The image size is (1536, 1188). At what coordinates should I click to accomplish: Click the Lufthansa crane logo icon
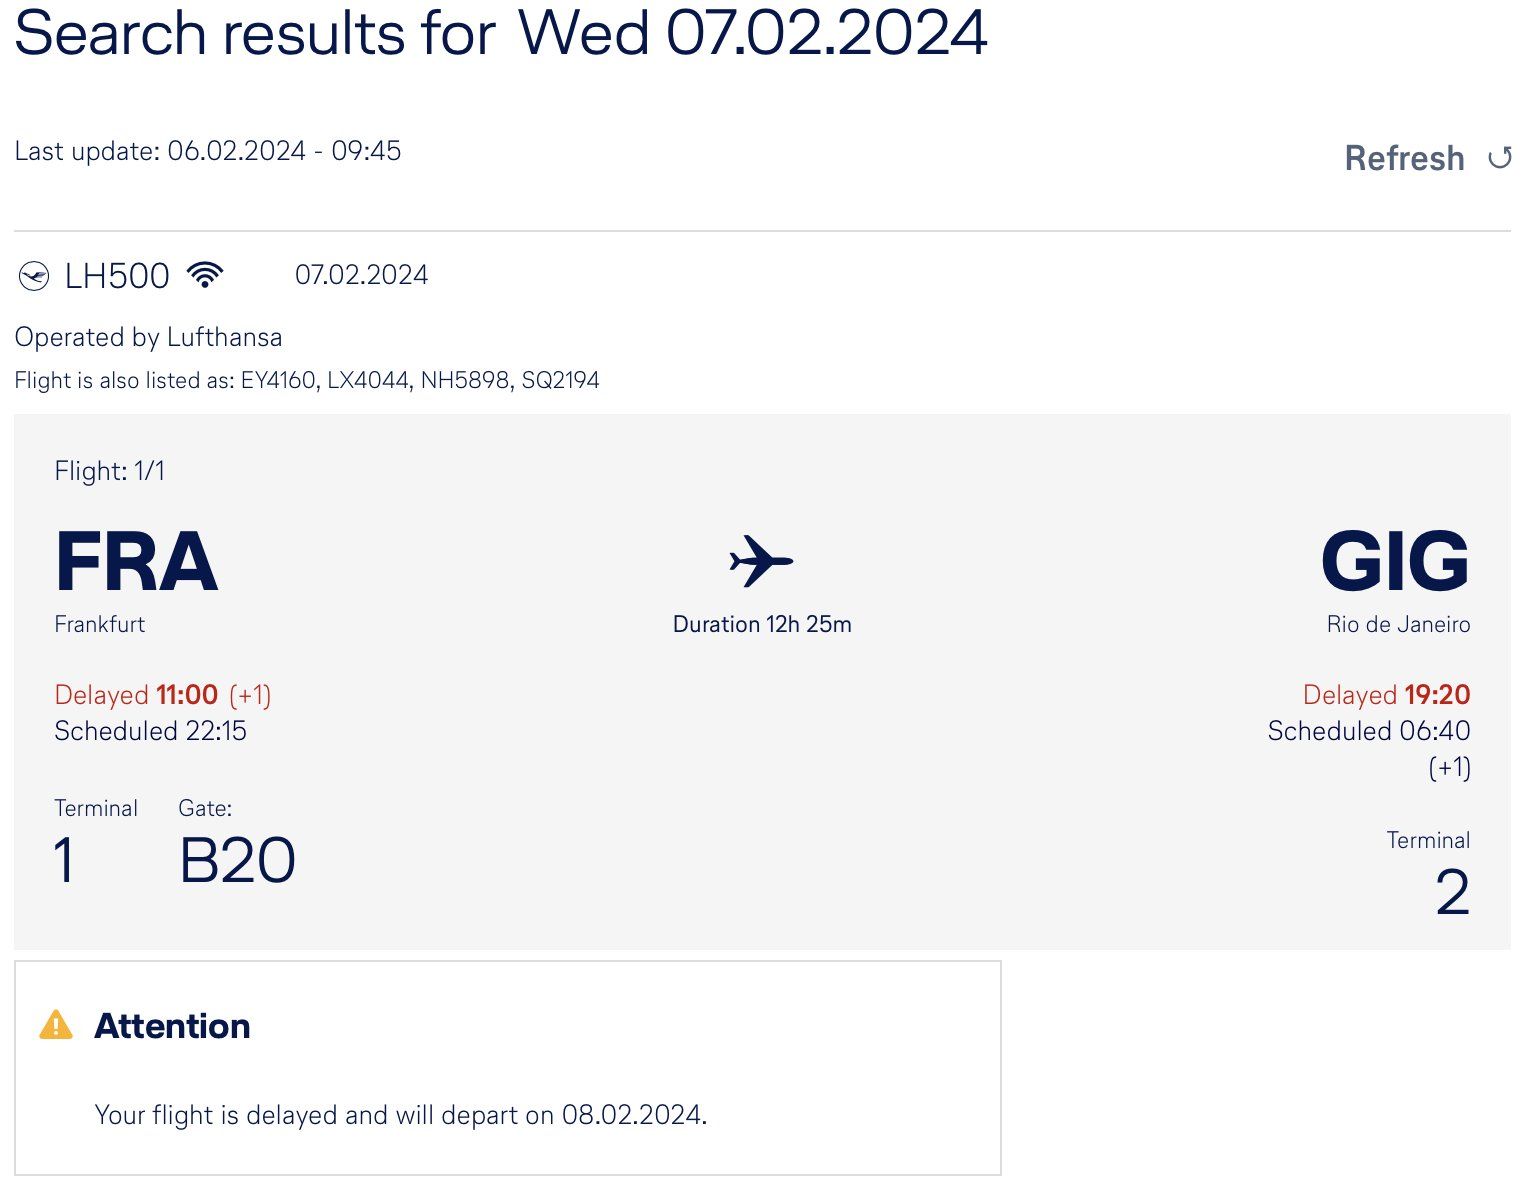[34, 276]
